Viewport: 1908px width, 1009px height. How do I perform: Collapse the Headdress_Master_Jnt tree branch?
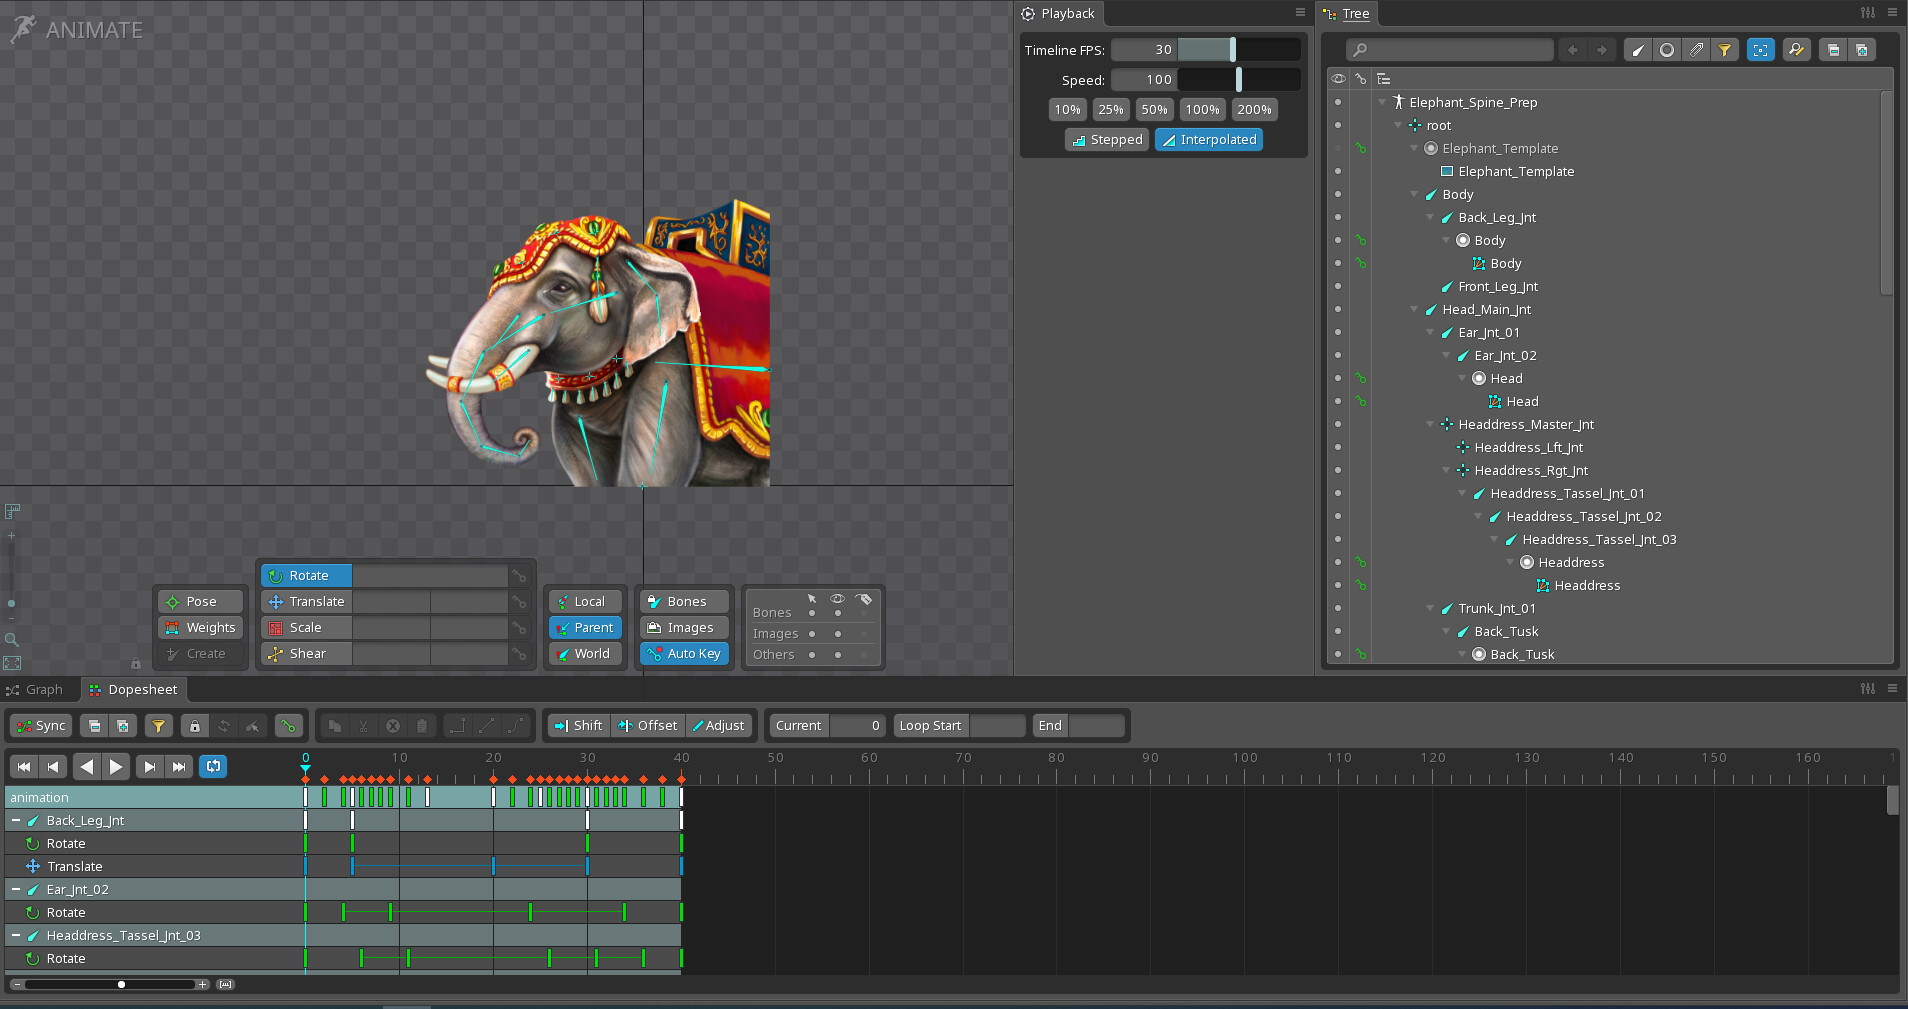[x=1431, y=424]
